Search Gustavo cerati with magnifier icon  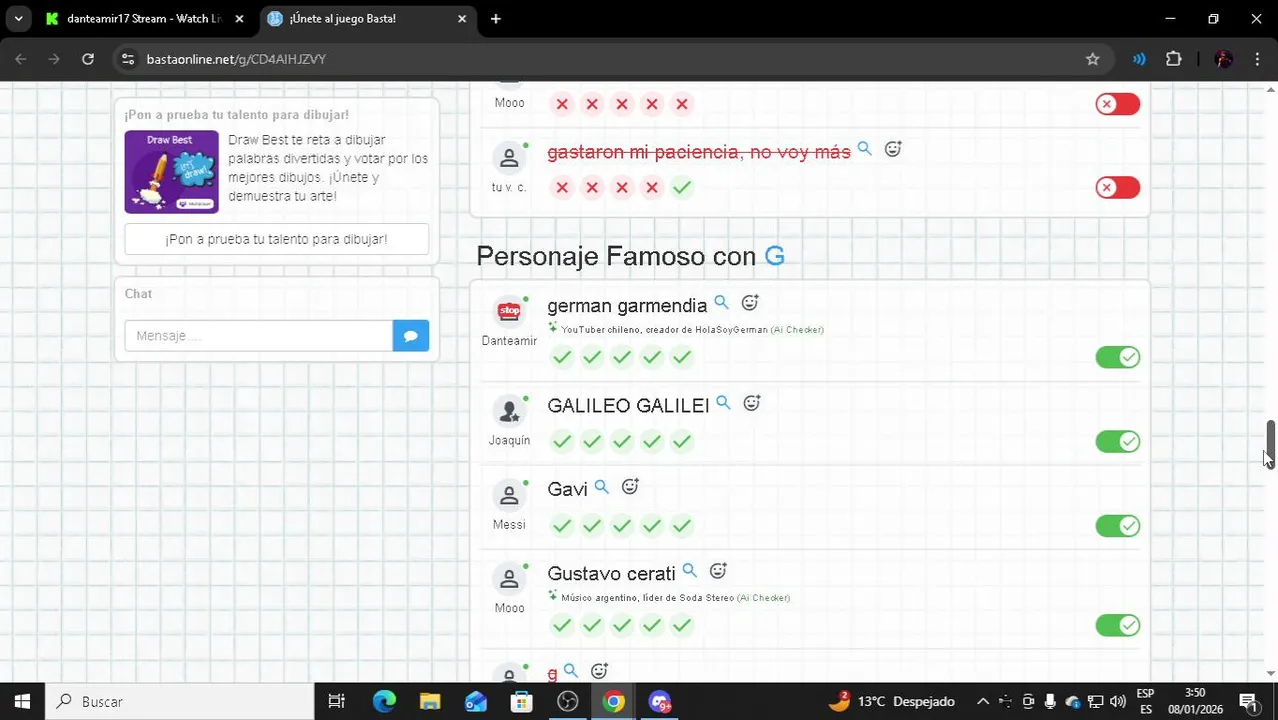point(689,571)
